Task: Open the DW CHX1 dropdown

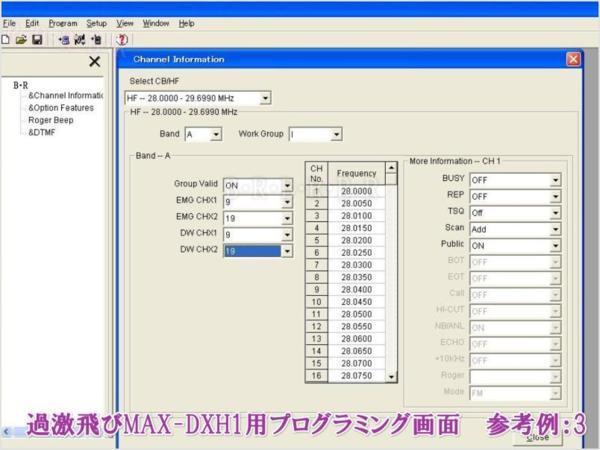Action: point(287,235)
